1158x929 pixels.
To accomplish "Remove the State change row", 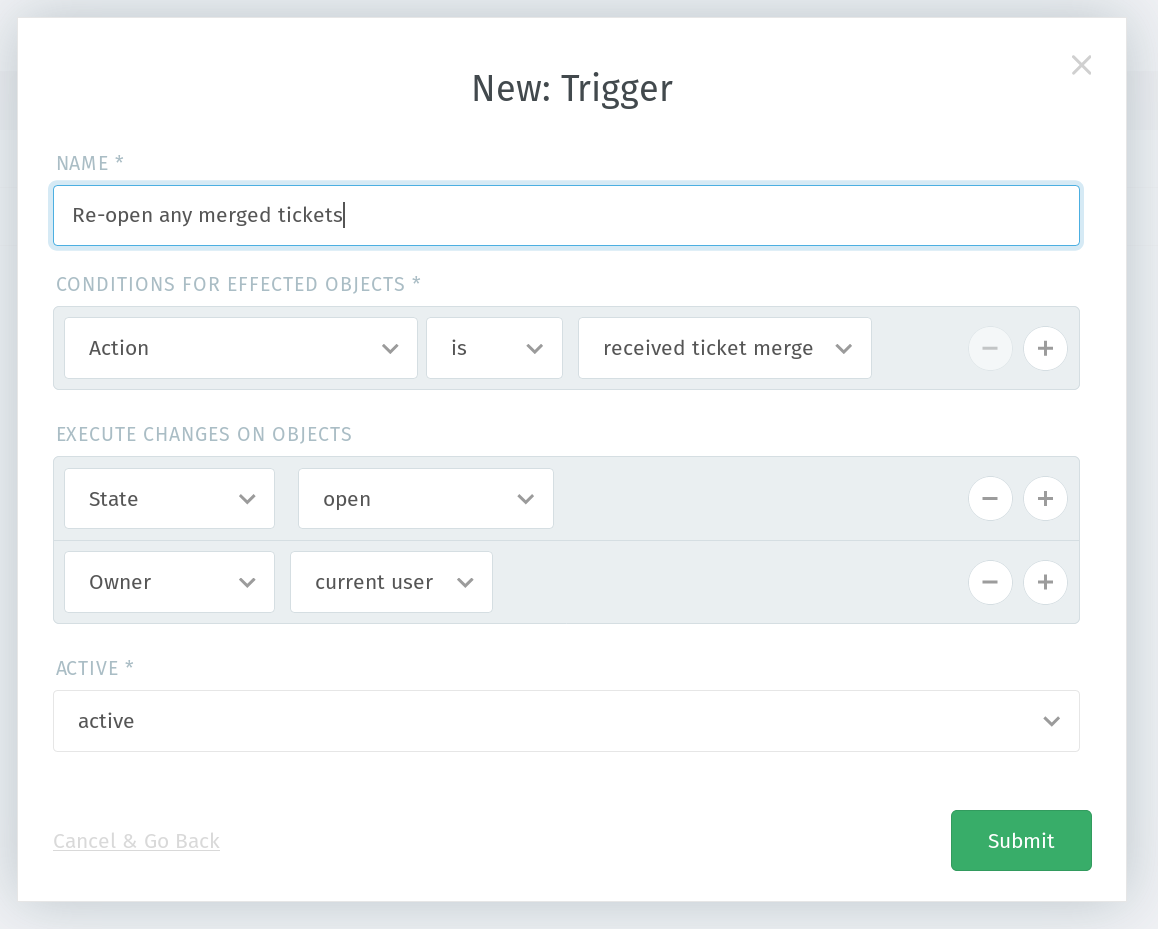I will [990, 498].
